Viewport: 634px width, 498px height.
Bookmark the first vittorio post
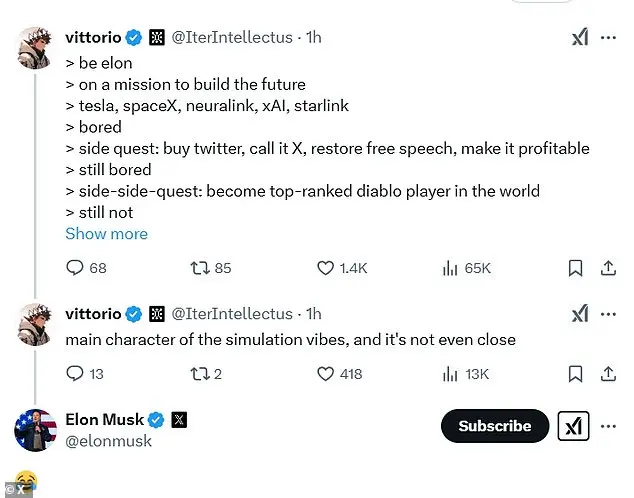point(576,268)
